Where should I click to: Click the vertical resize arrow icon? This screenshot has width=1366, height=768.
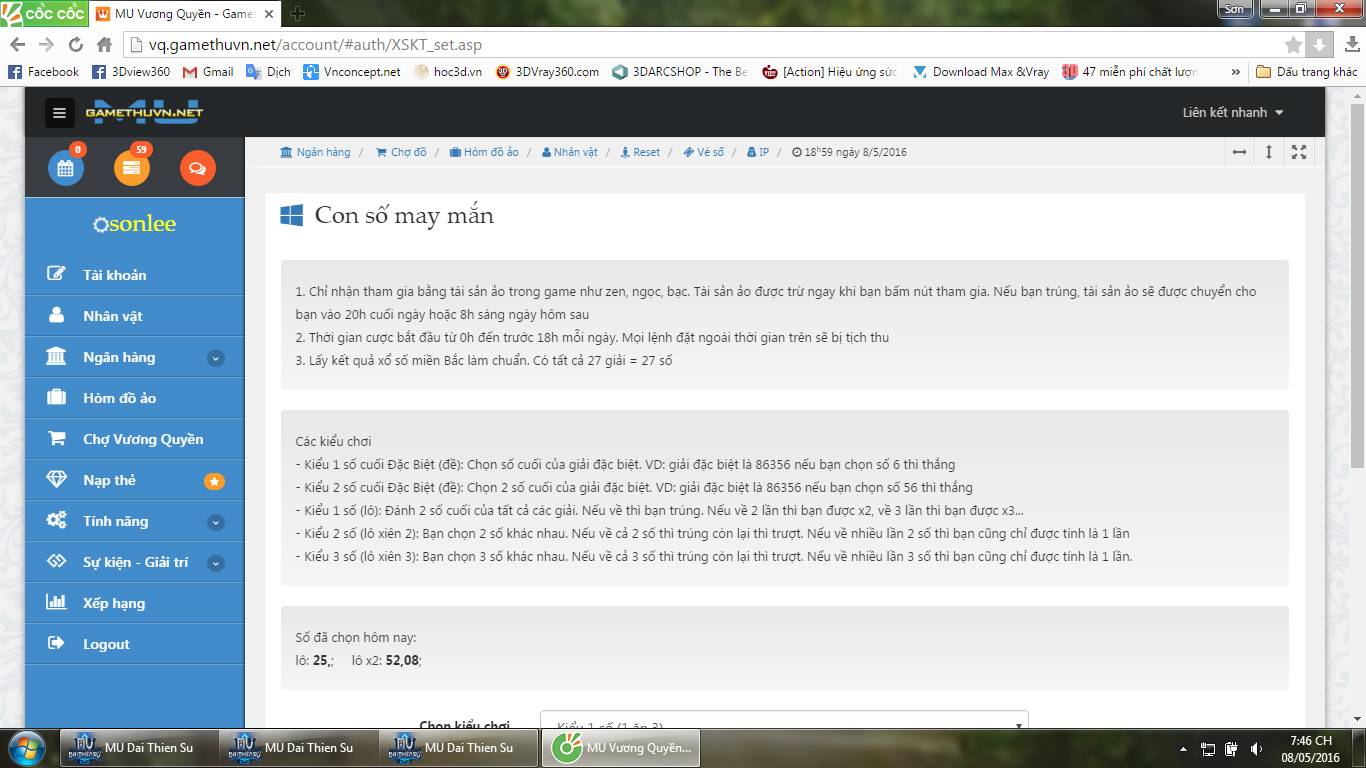point(1269,152)
